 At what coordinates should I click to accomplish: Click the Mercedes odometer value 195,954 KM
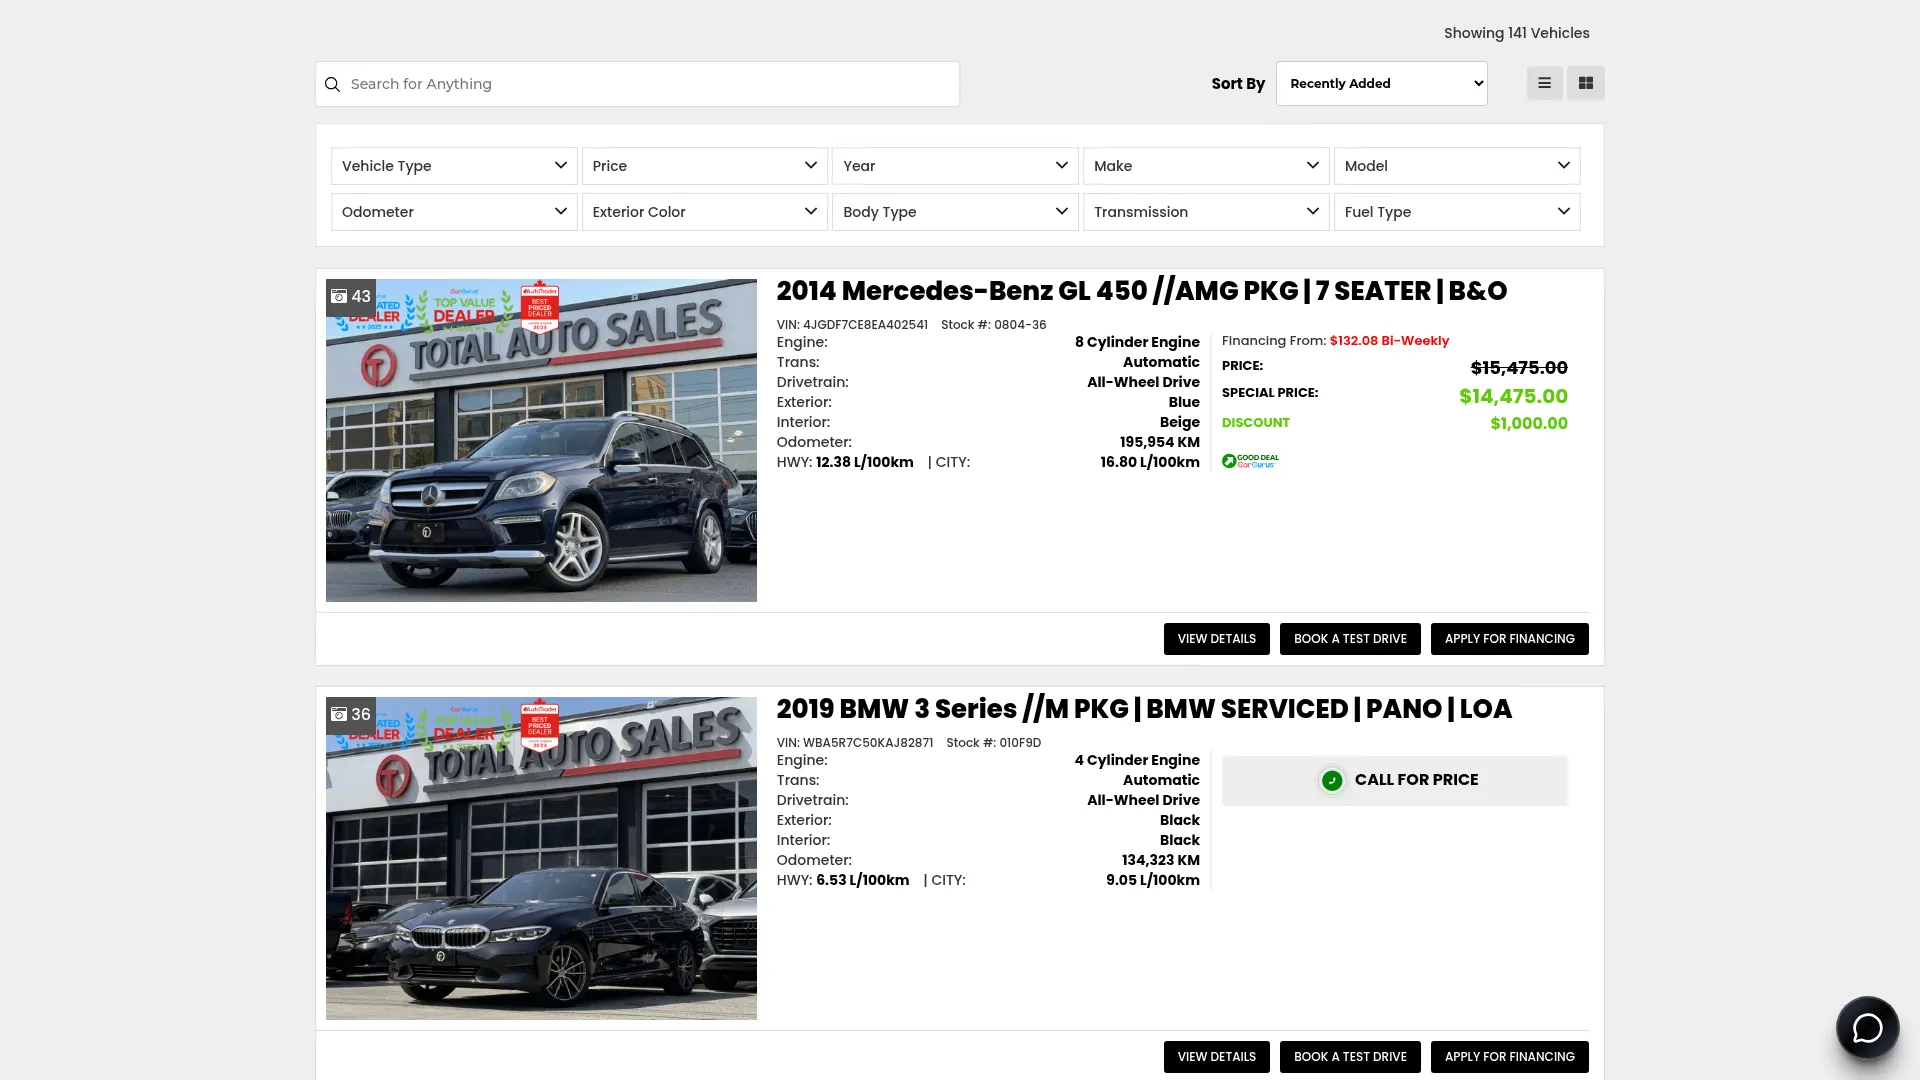1159,442
